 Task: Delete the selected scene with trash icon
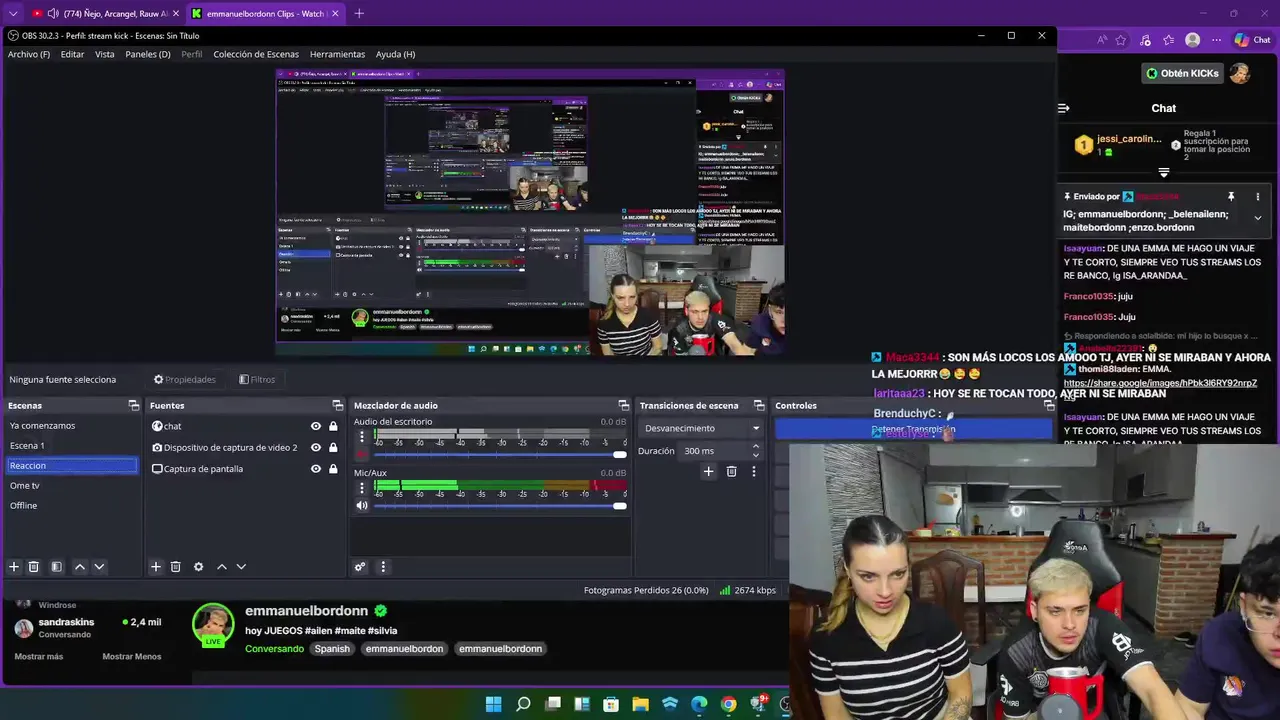(x=33, y=567)
